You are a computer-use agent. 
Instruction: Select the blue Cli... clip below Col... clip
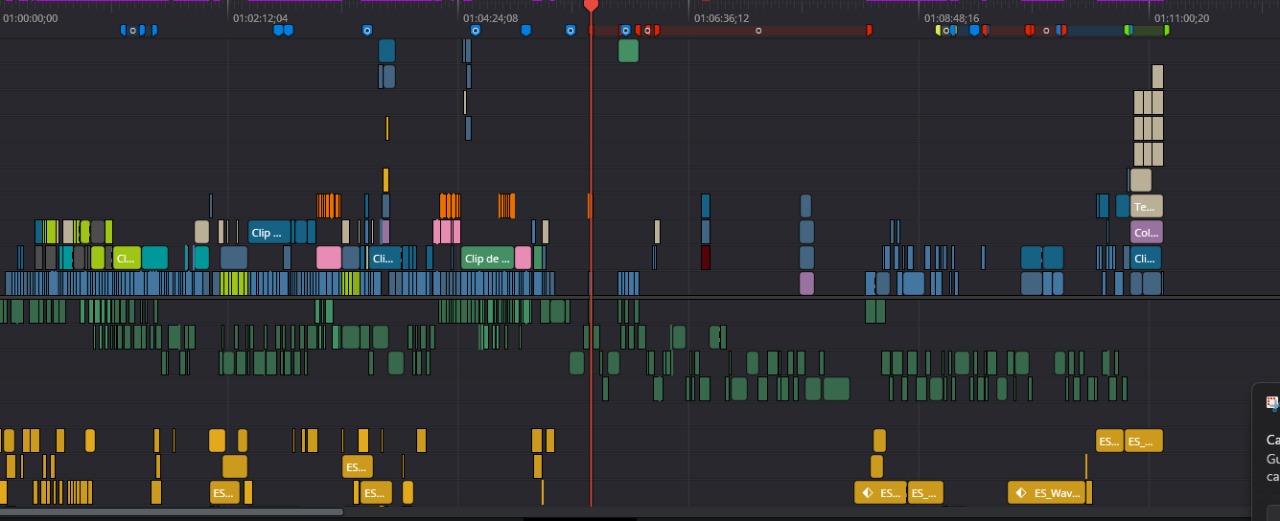(x=1146, y=258)
